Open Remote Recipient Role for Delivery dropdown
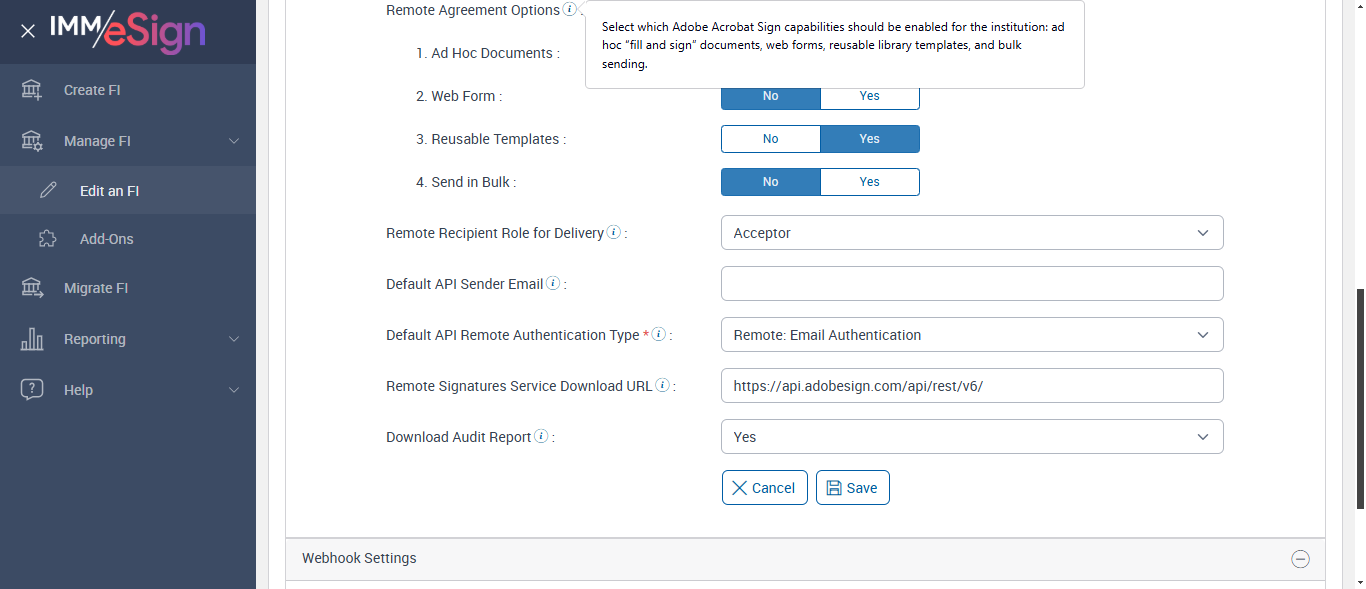The height and width of the screenshot is (589, 1366). point(971,233)
